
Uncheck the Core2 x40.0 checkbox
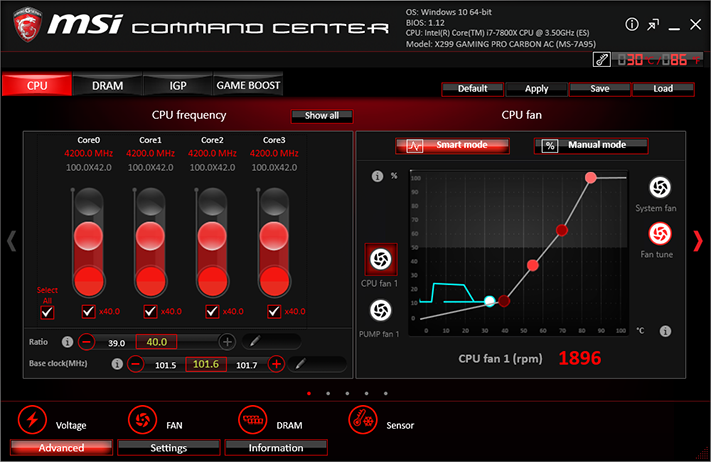tap(212, 311)
